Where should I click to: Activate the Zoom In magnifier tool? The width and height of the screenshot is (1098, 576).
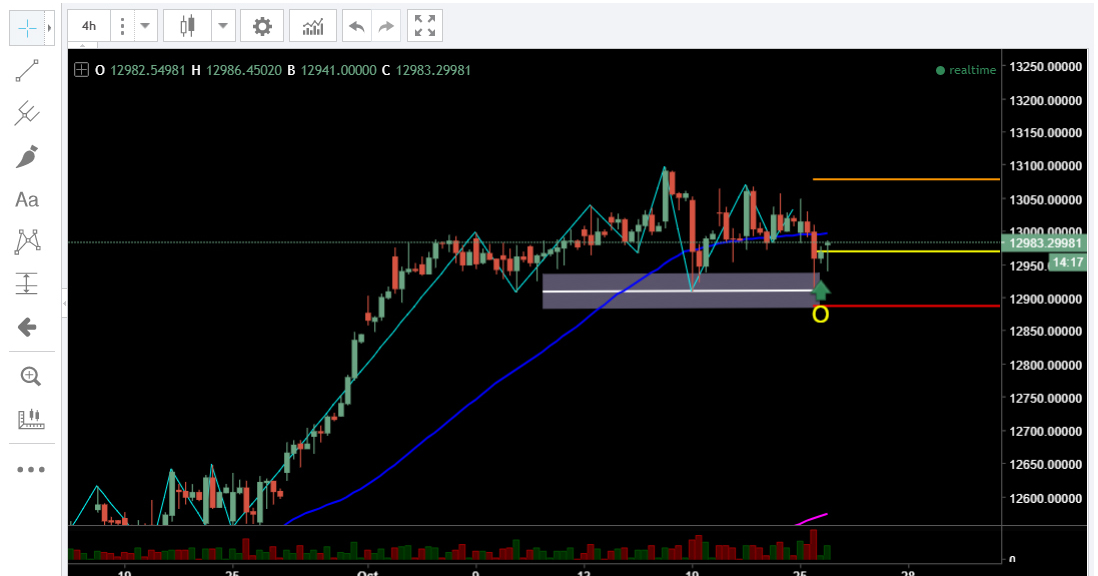click(x=28, y=375)
